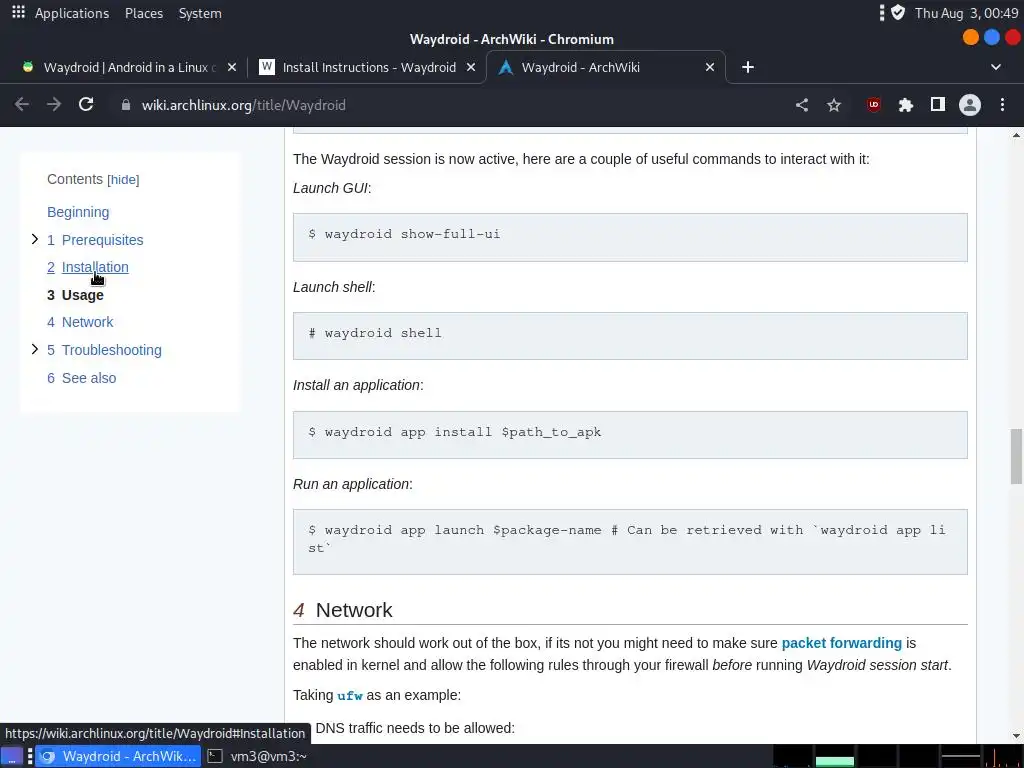Image resolution: width=1024 pixels, height=768 pixels.
Task: Open the Applications menu
Action: (72, 13)
